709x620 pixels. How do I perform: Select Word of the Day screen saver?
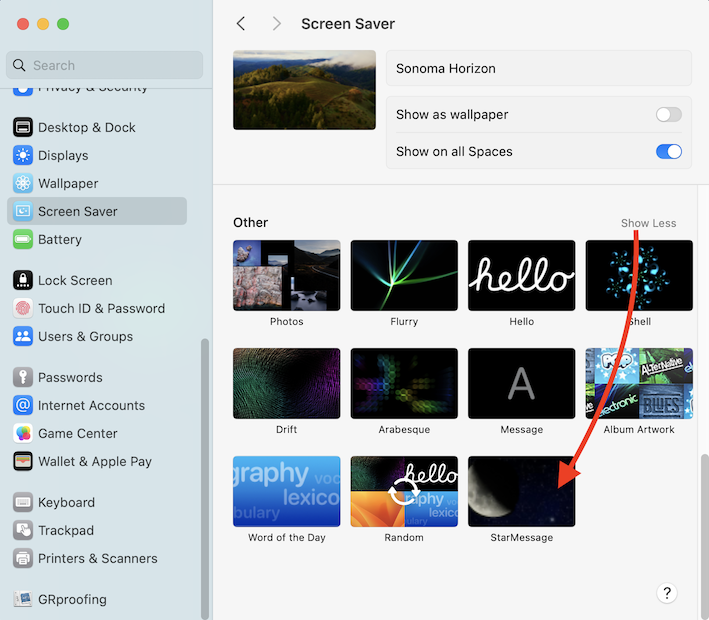tap(287, 492)
